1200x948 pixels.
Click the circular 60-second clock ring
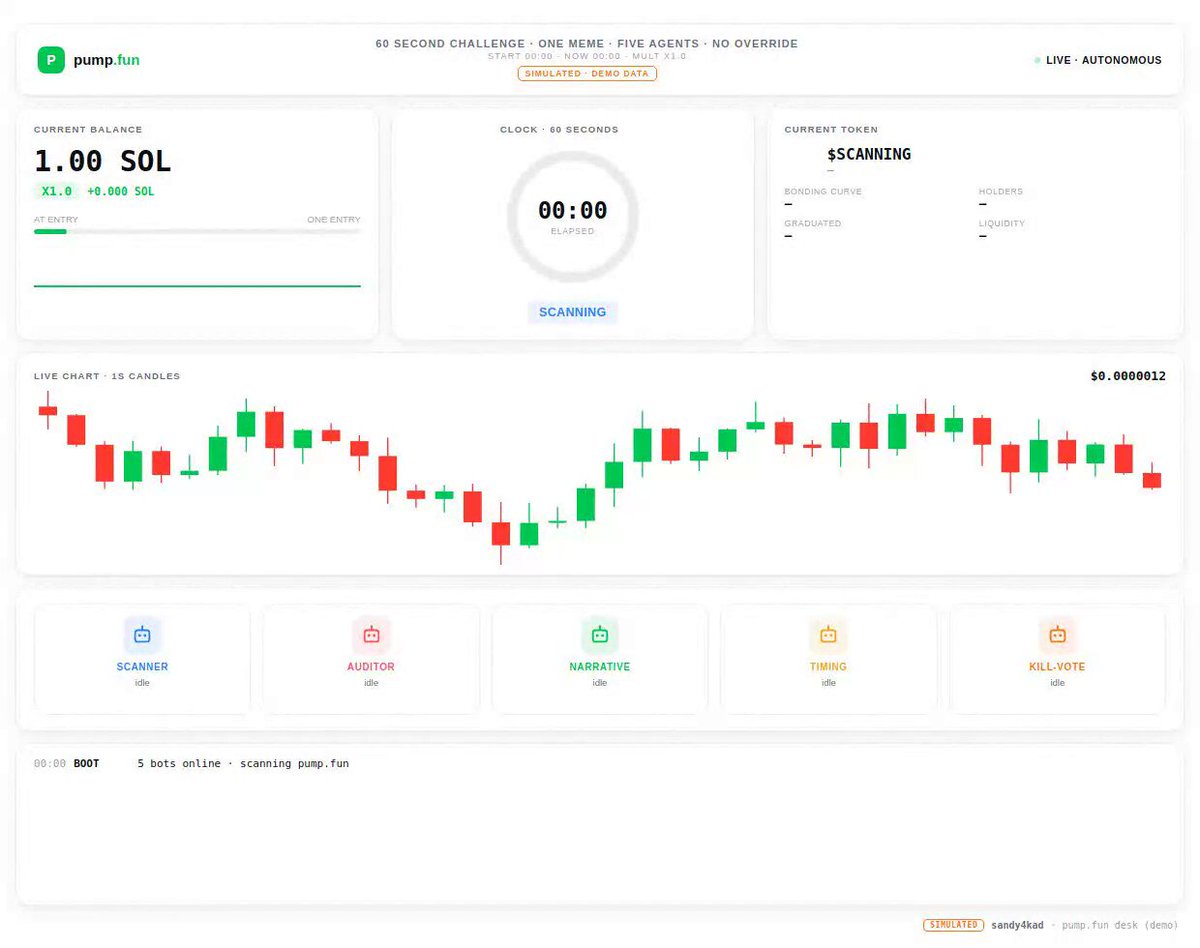(x=572, y=216)
